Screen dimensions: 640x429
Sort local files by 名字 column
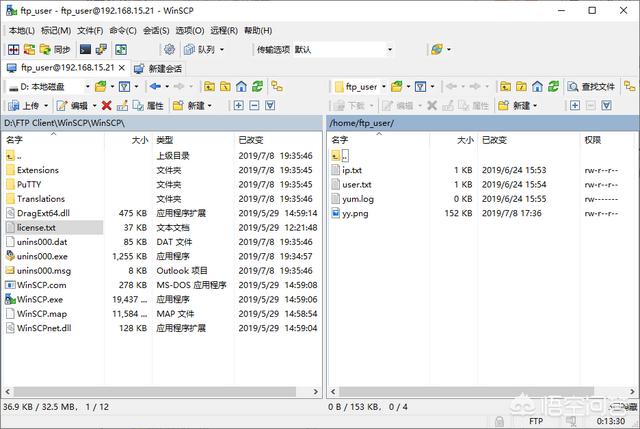53,140
